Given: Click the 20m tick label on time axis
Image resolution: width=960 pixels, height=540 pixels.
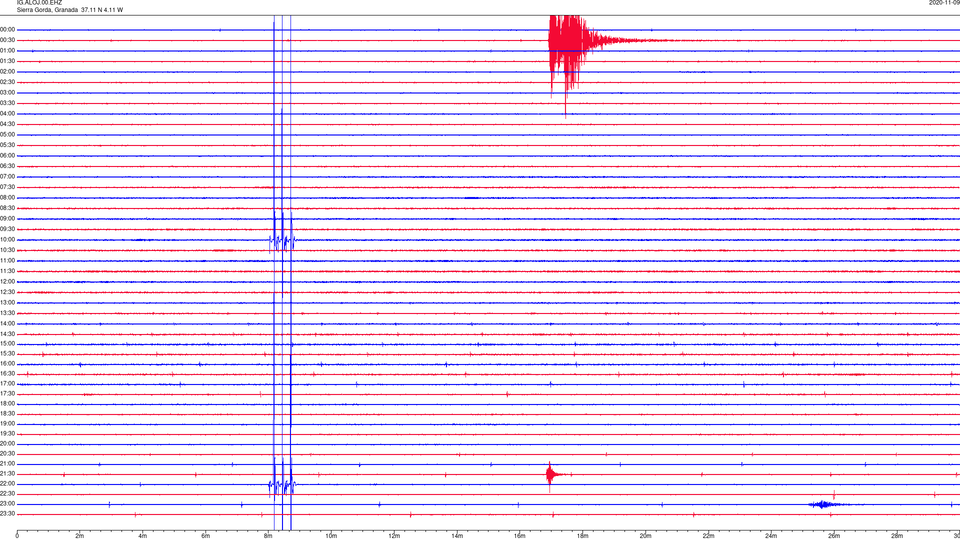Looking at the screenshot, I should tap(645, 536).
